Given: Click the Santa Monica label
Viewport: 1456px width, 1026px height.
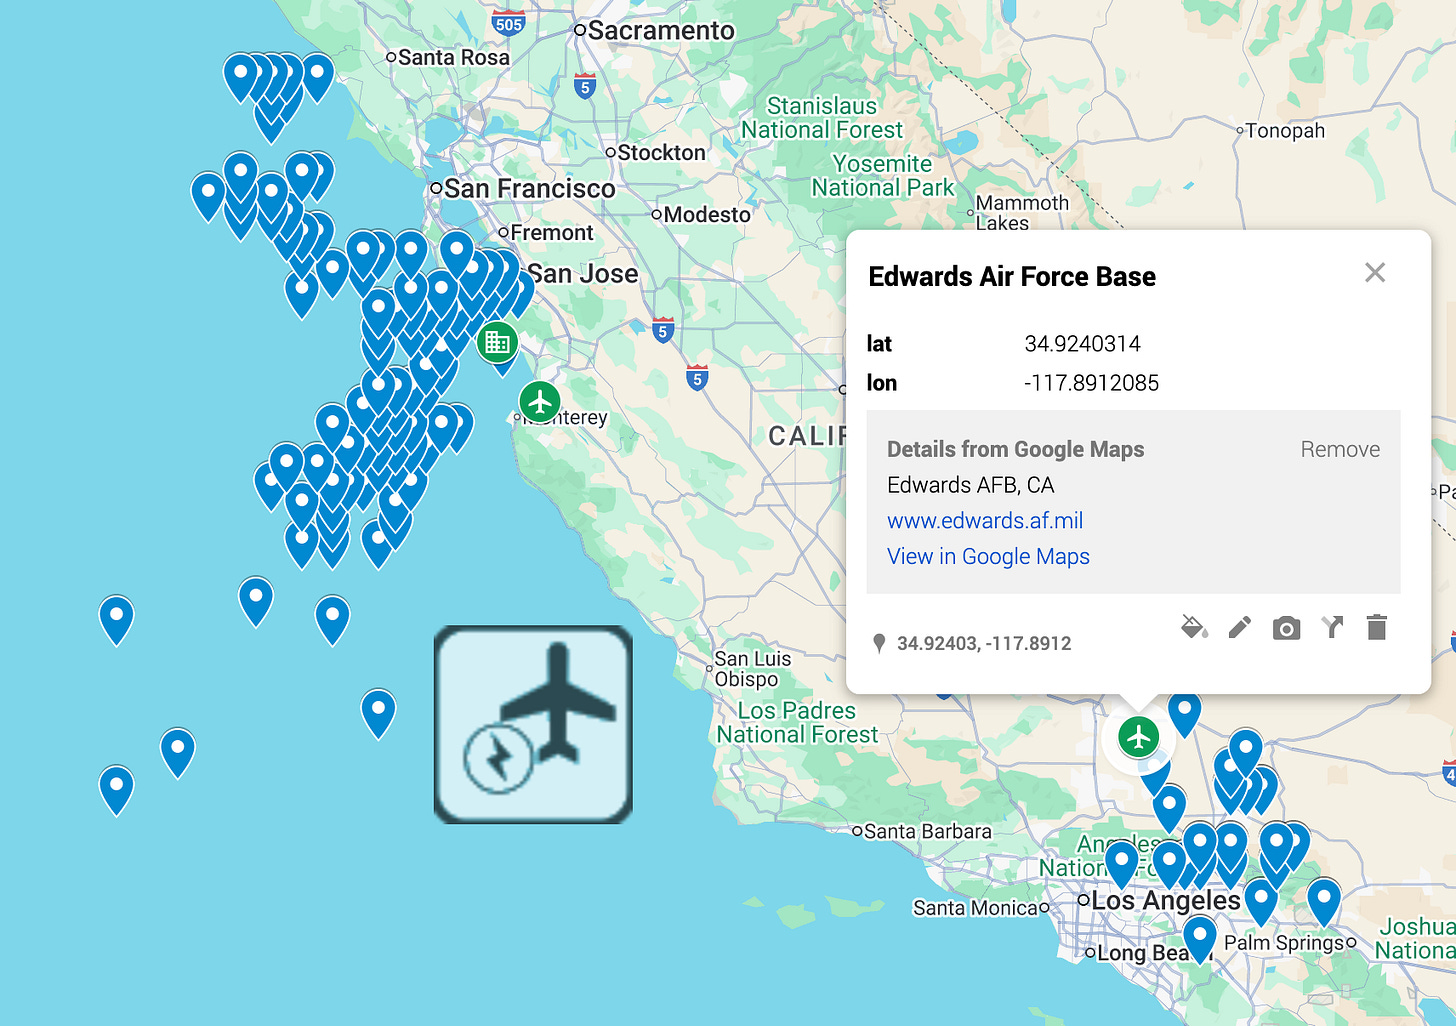Looking at the screenshot, I should click(975, 908).
